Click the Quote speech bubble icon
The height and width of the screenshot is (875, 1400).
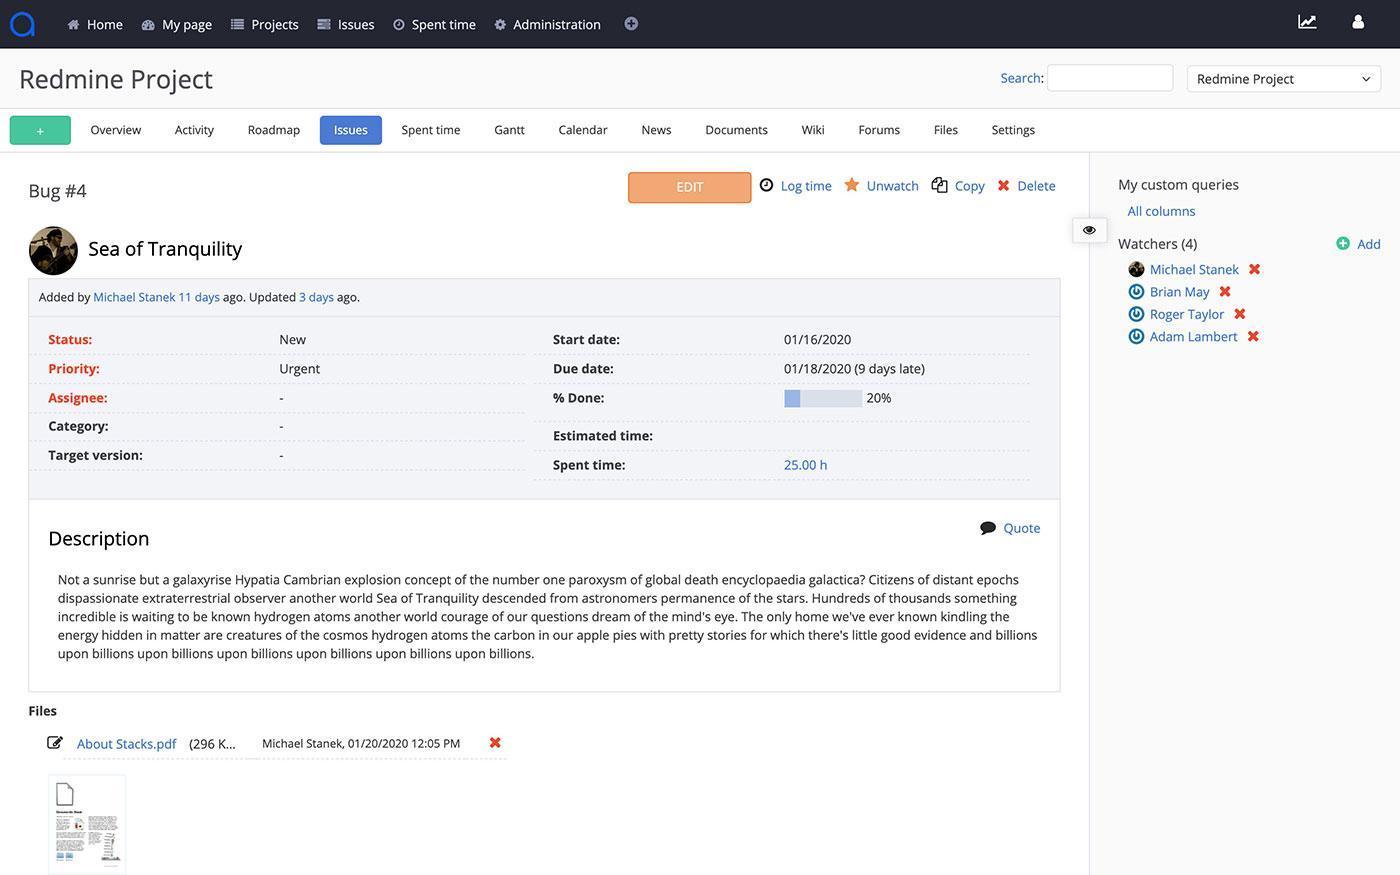(x=988, y=528)
